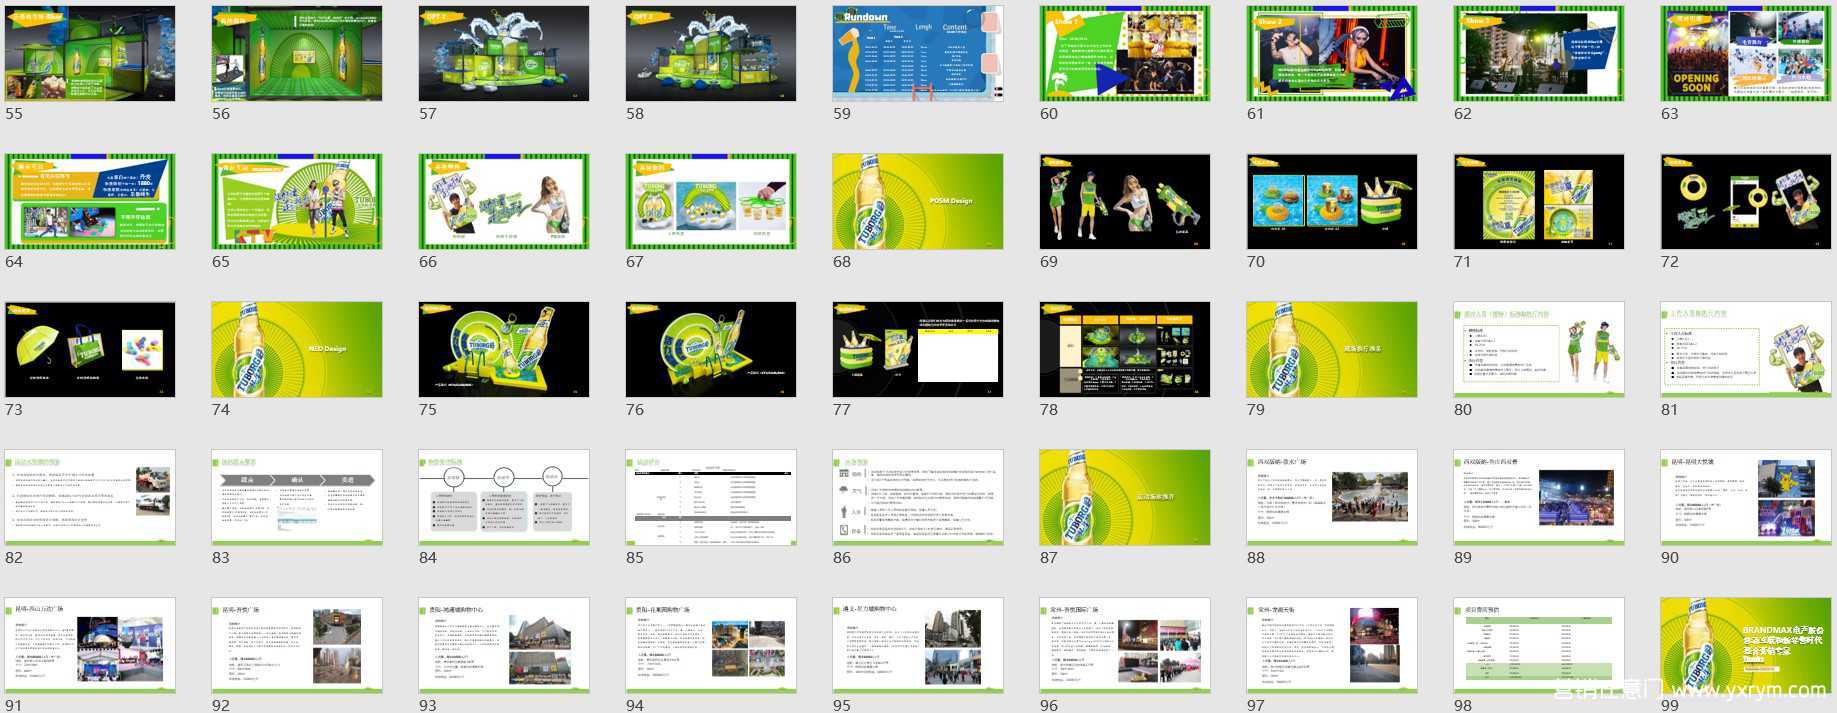
Task: Choose slide 67 thumbnail with float ring products
Action: 711,201
